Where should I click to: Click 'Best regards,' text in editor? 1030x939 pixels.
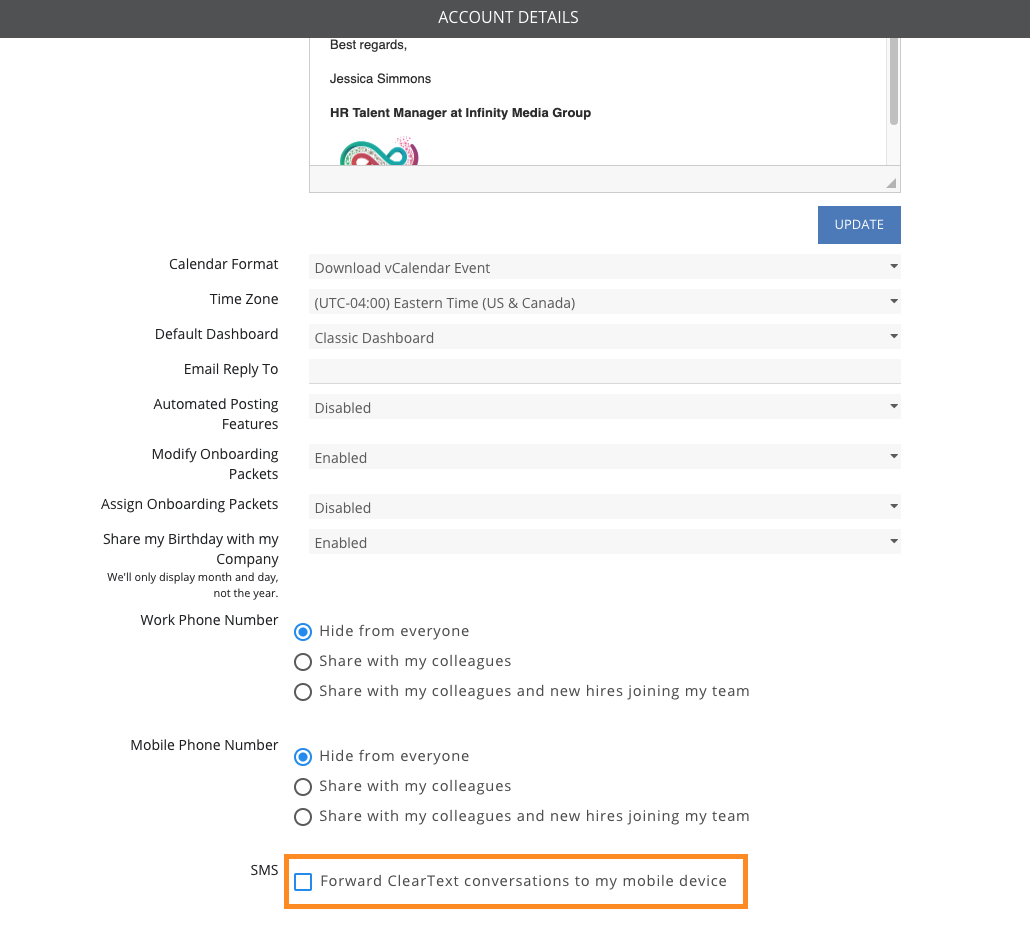point(369,45)
